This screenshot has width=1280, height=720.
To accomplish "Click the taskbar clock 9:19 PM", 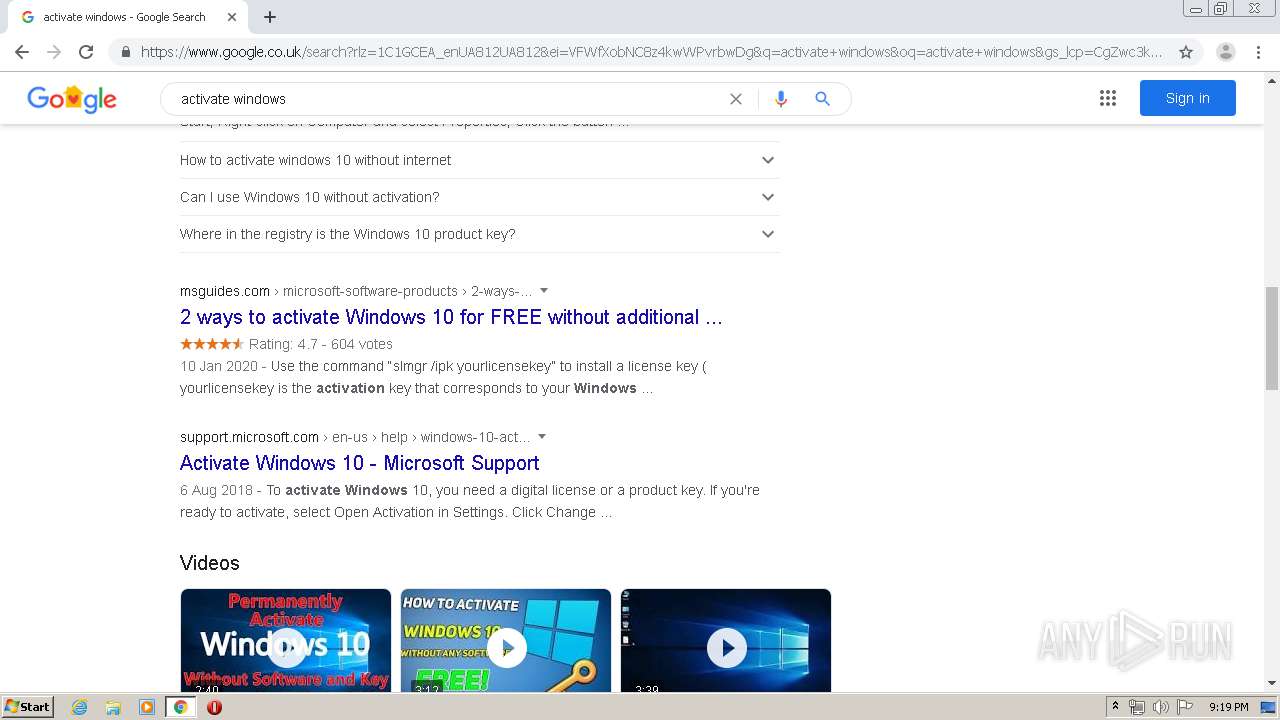I will coord(1228,707).
